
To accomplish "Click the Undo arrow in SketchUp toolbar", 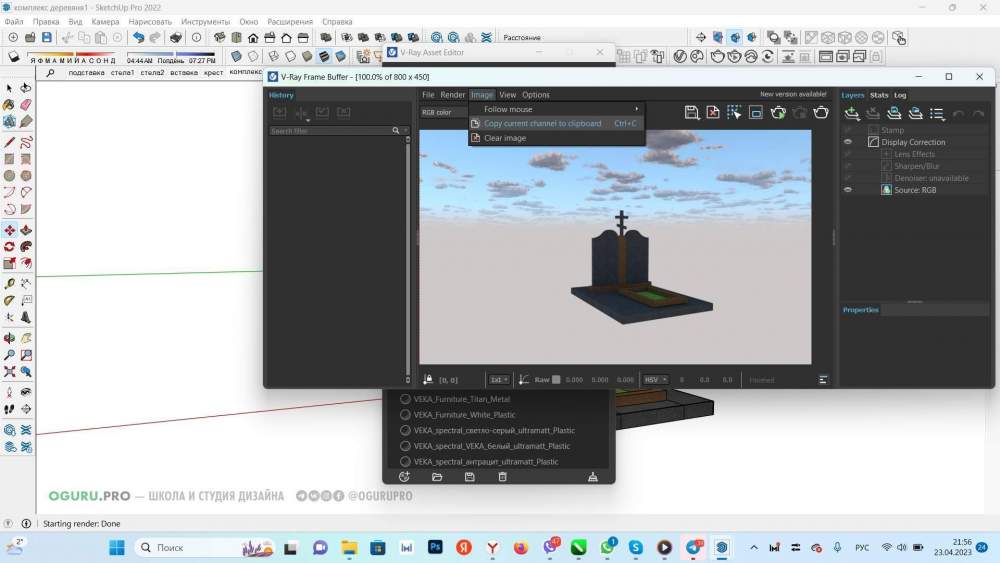I will pyautogui.click(x=138, y=38).
